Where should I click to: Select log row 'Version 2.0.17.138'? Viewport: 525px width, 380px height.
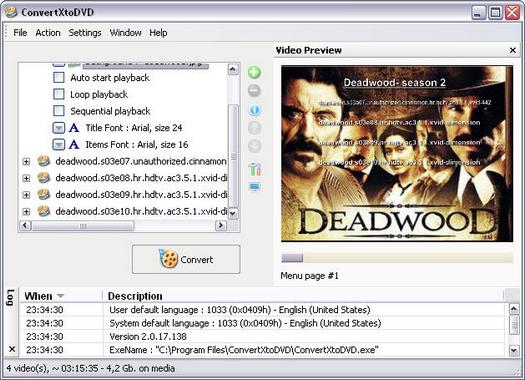point(262,336)
